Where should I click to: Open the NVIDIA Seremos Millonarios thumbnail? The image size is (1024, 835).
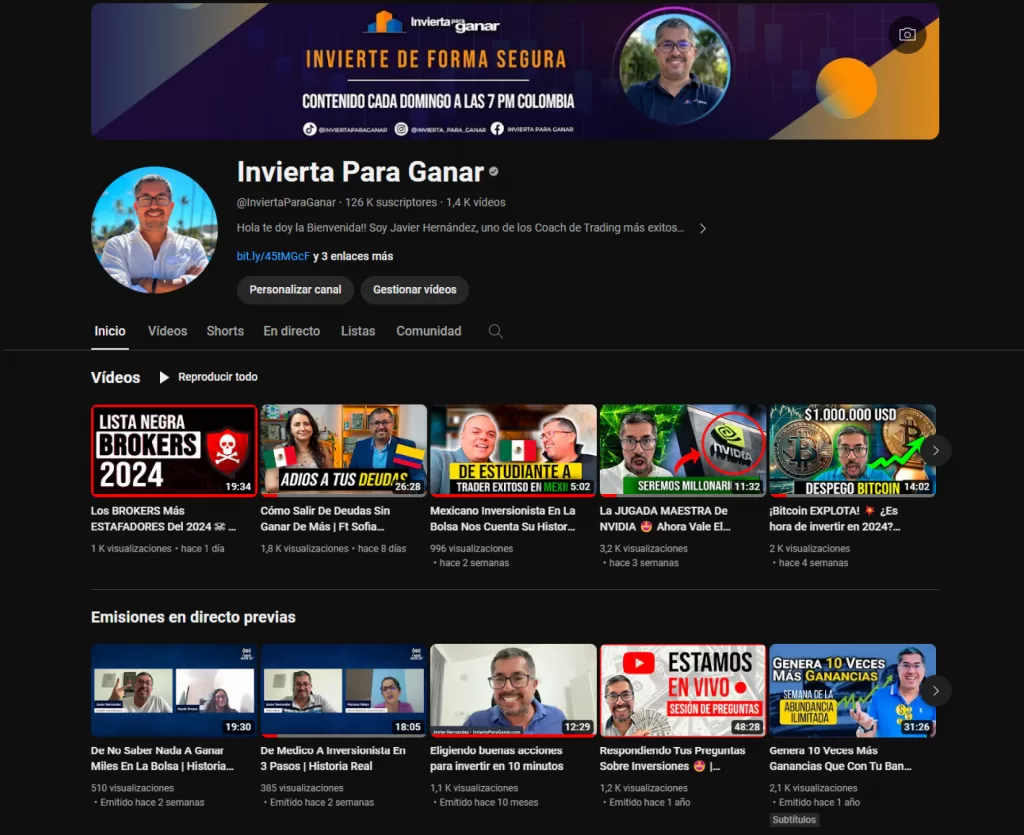[x=683, y=450]
